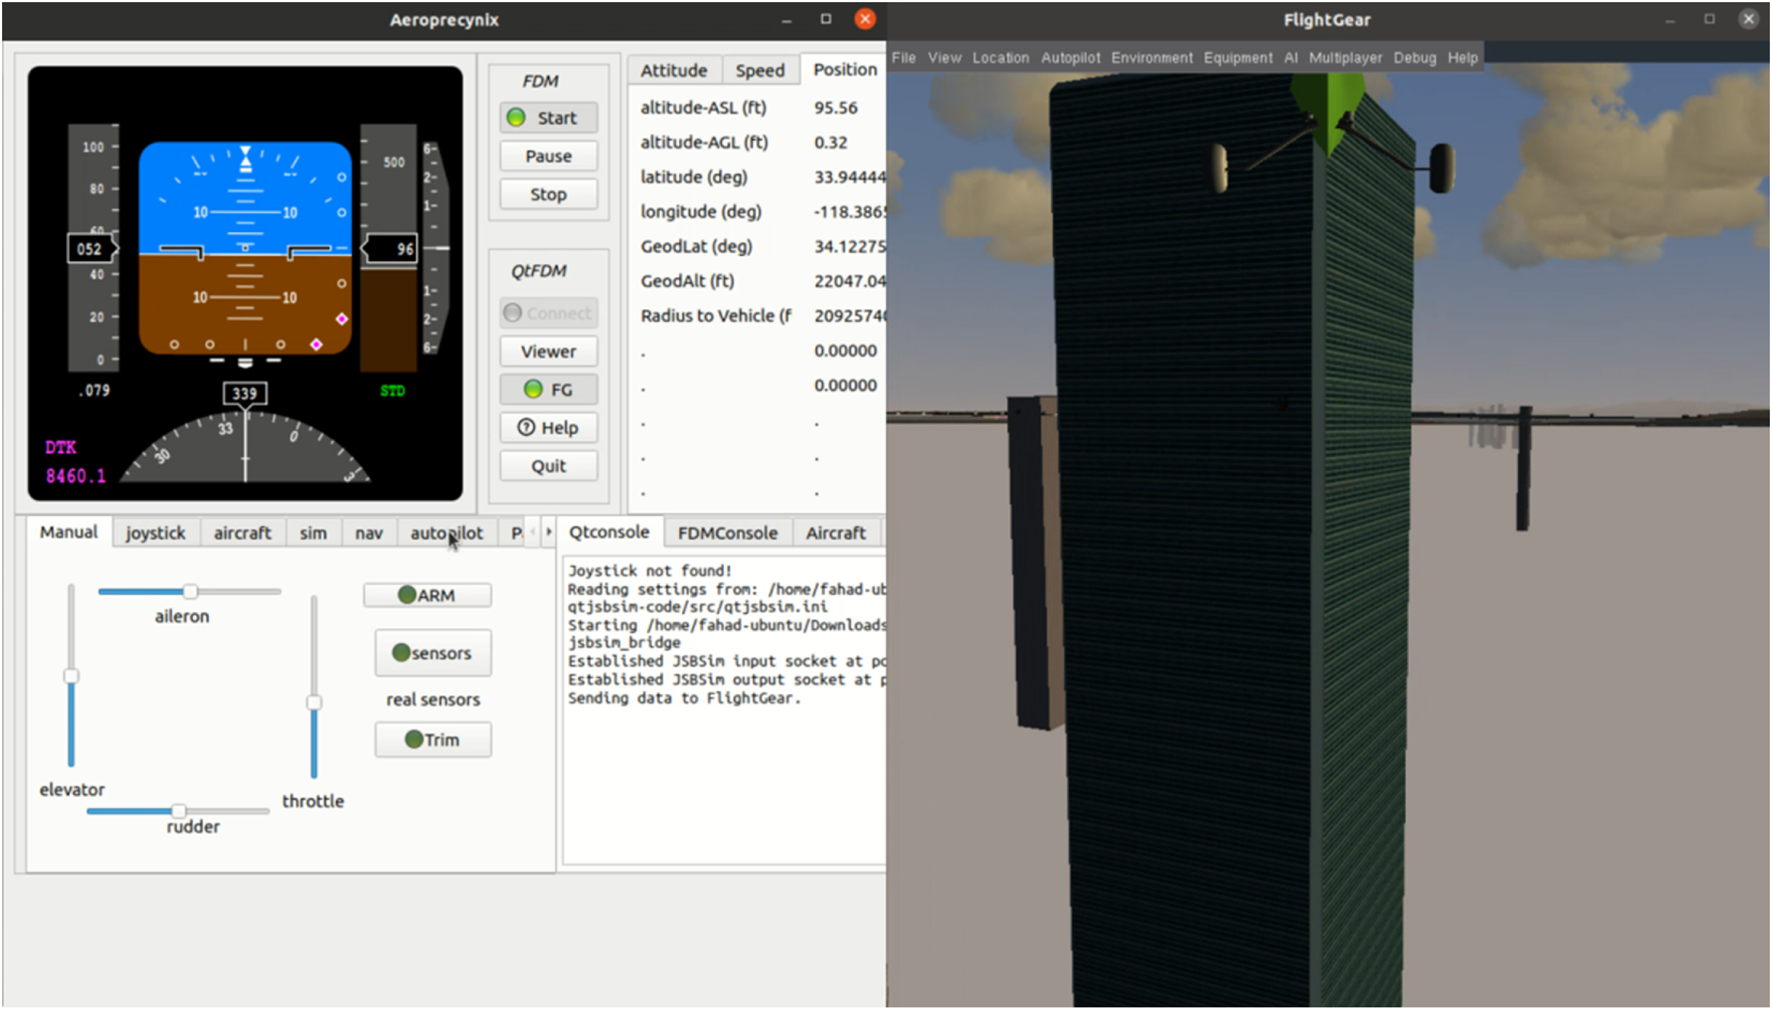Open the Viewer in QtFDM panel

pos(548,351)
